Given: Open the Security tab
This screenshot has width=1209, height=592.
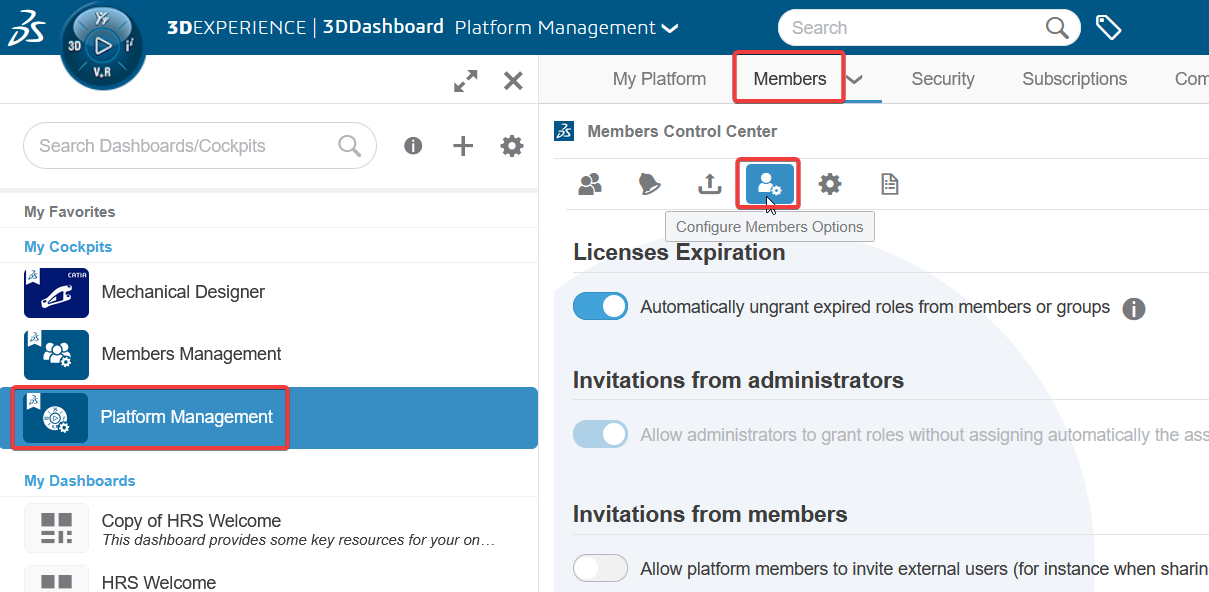Looking at the screenshot, I should point(943,79).
